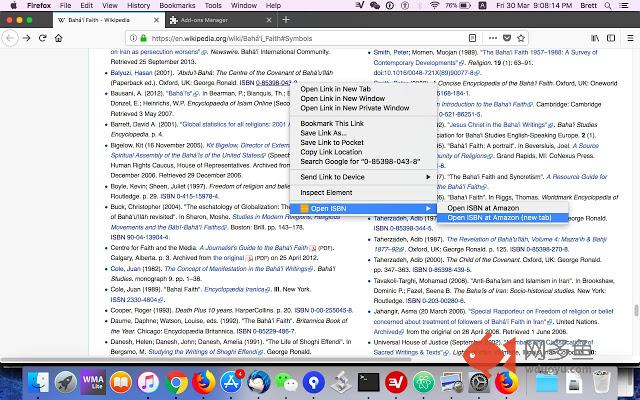The height and width of the screenshot is (400, 640).
Task: Open the Firefox home page icon
Action: (59, 38)
